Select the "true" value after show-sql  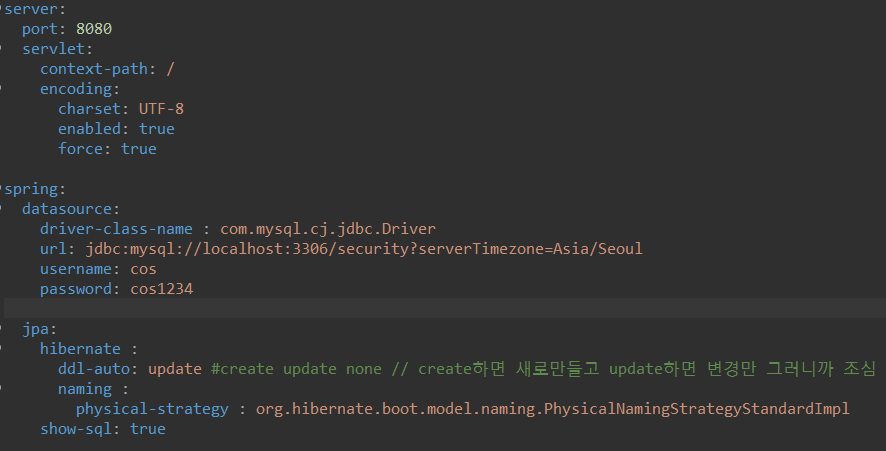coord(147,429)
